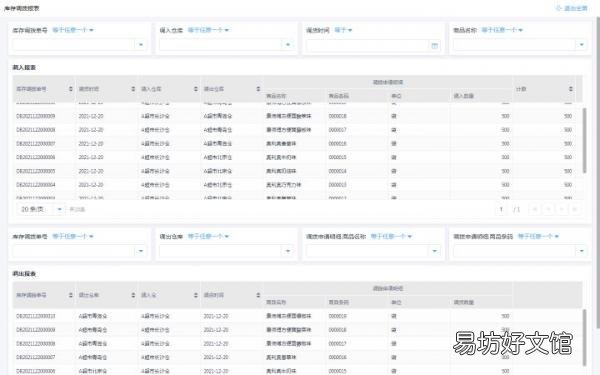600x375 pixels.
Task: Open the 20 条/页 page size dropdown
Action: (x=41, y=209)
